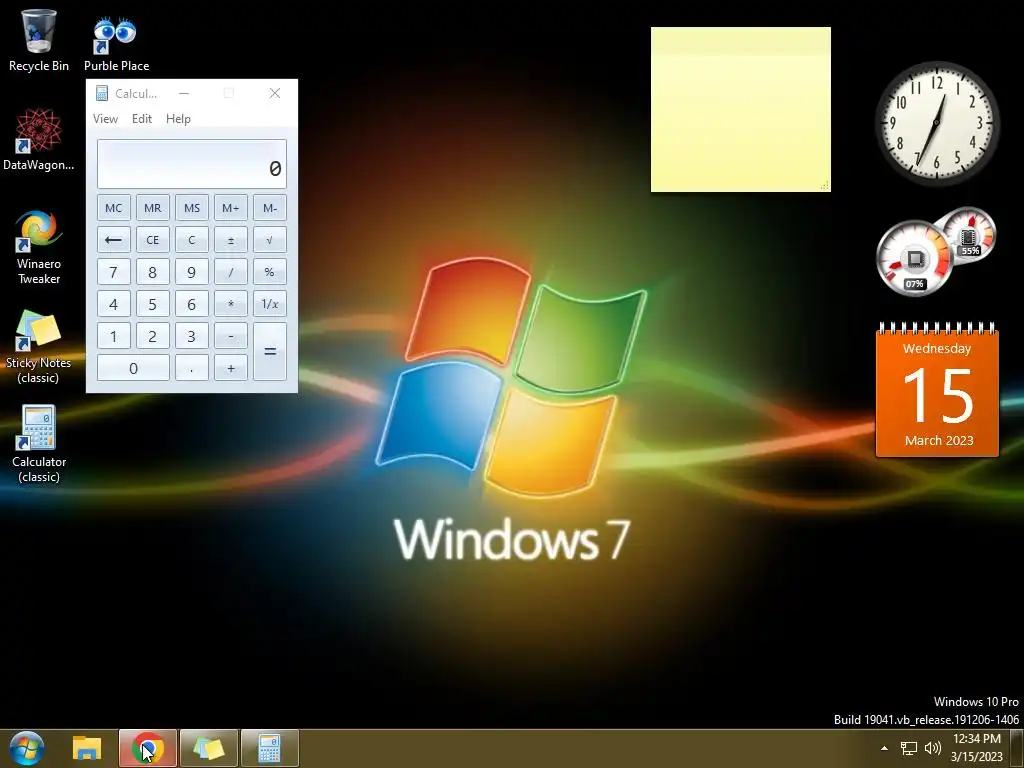Click the percent button
This screenshot has height=768, width=1024.
tap(270, 272)
